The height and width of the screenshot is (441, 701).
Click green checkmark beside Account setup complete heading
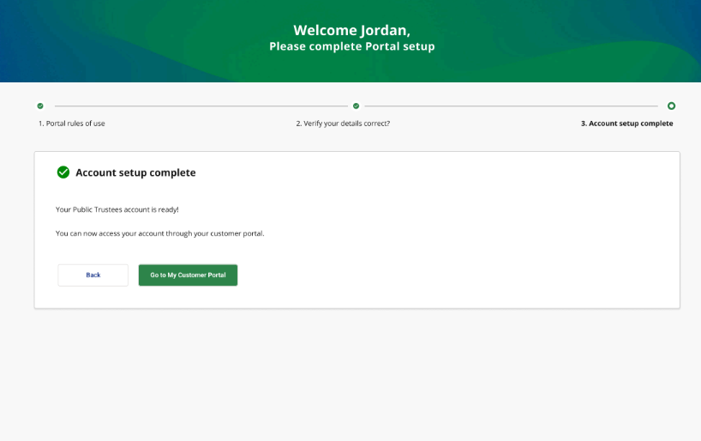pyautogui.click(x=63, y=173)
